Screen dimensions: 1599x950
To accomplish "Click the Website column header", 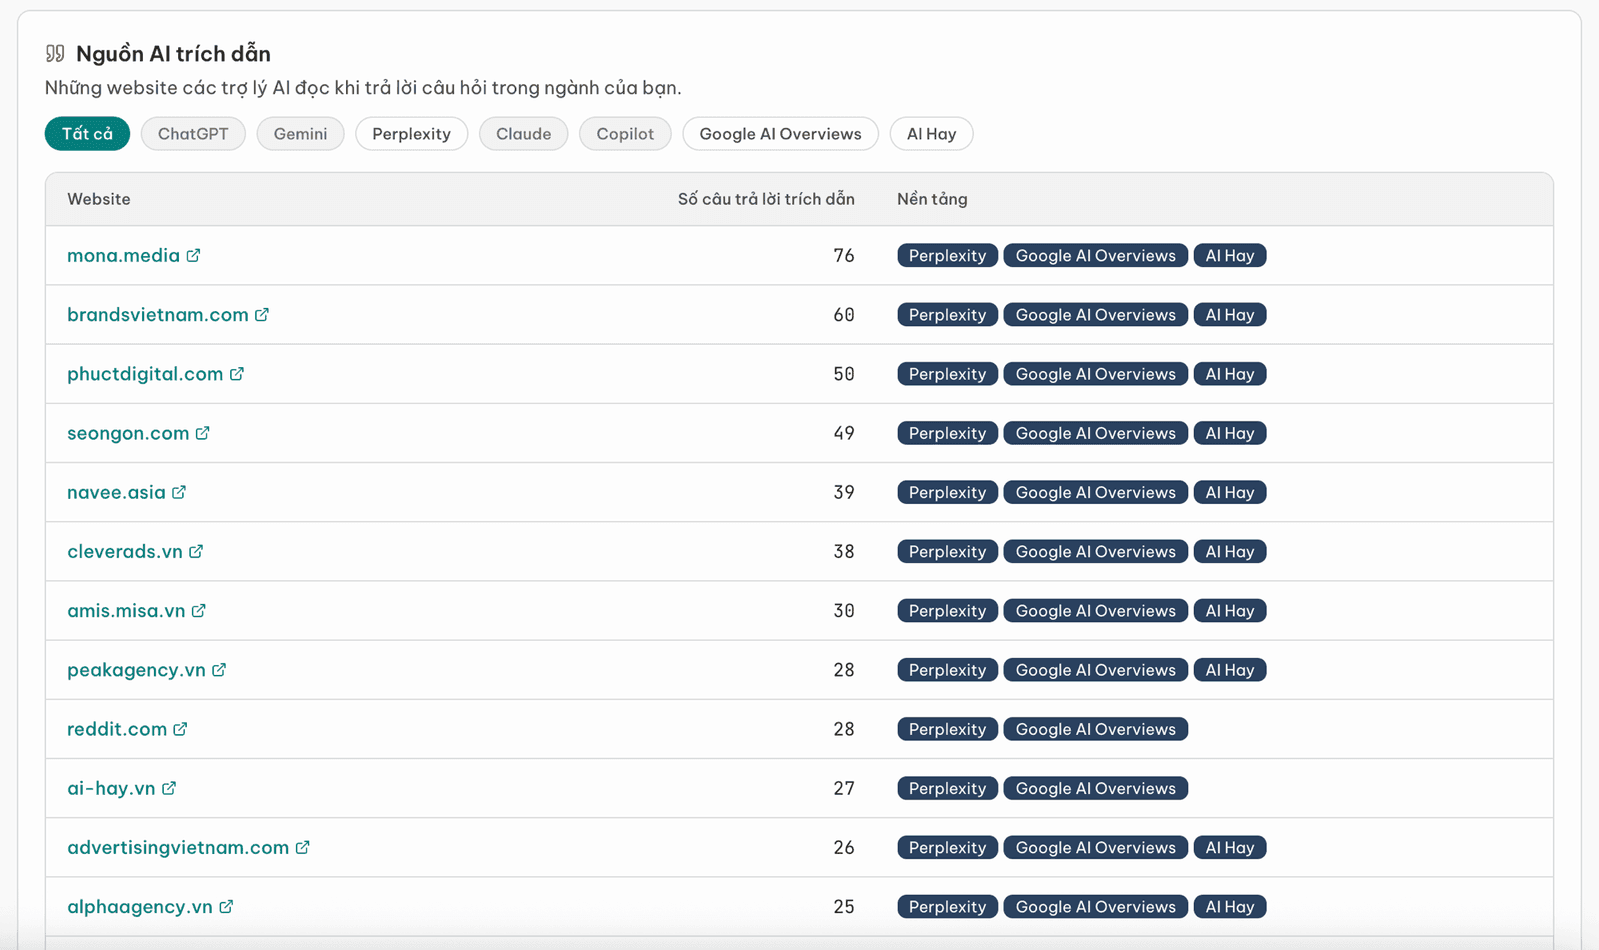I will (x=99, y=199).
